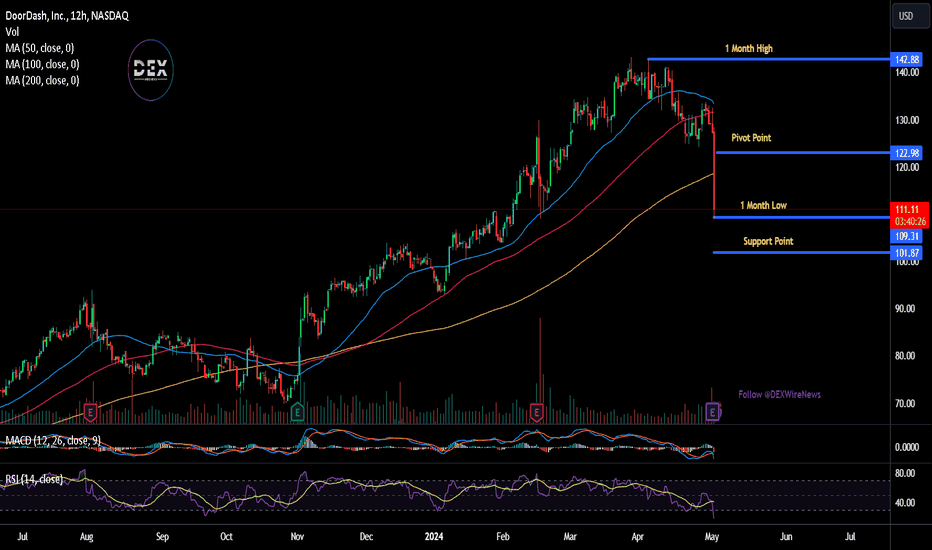Click the 1 Month High annotation text
This screenshot has width=932, height=550.
tap(748, 49)
